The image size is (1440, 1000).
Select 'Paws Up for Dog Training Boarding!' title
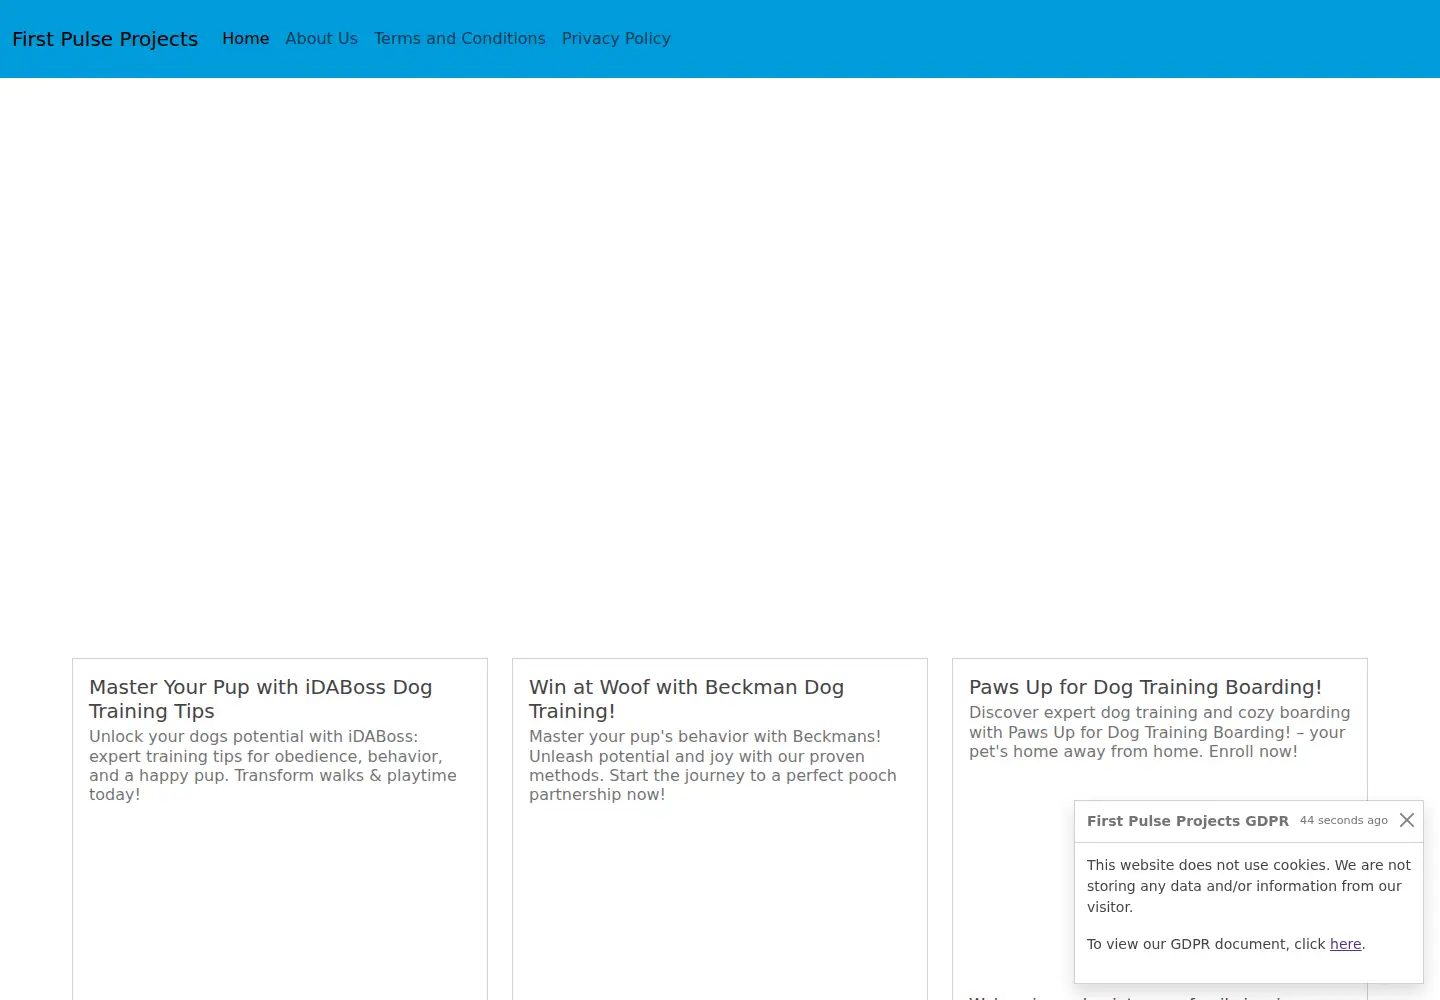click(1145, 687)
